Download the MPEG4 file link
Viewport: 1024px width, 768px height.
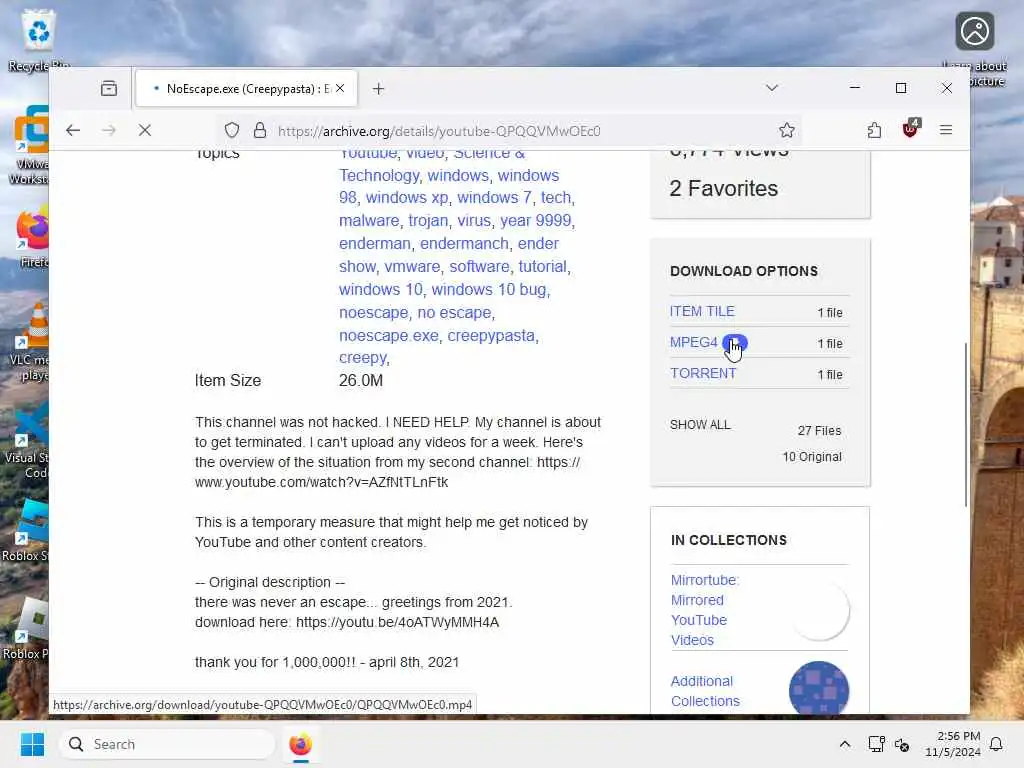(x=694, y=342)
